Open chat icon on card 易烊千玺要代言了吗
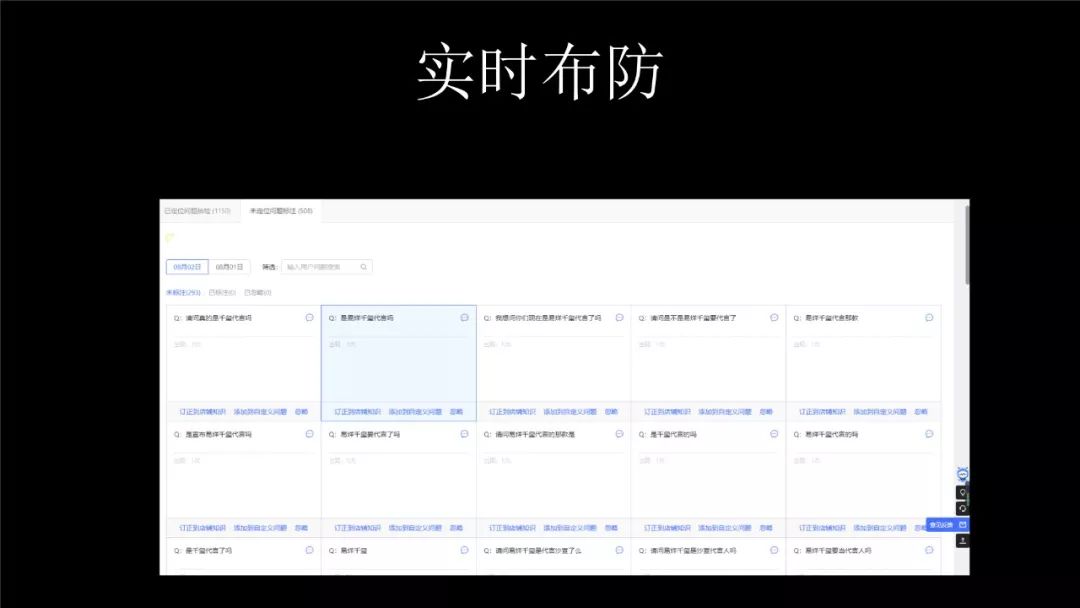 [x=464, y=434]
